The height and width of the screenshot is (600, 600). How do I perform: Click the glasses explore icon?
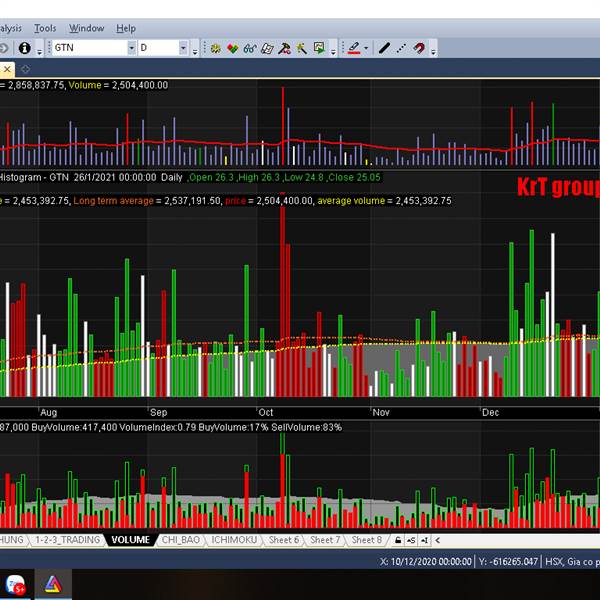pyautogui.click(x=250, y=47)
